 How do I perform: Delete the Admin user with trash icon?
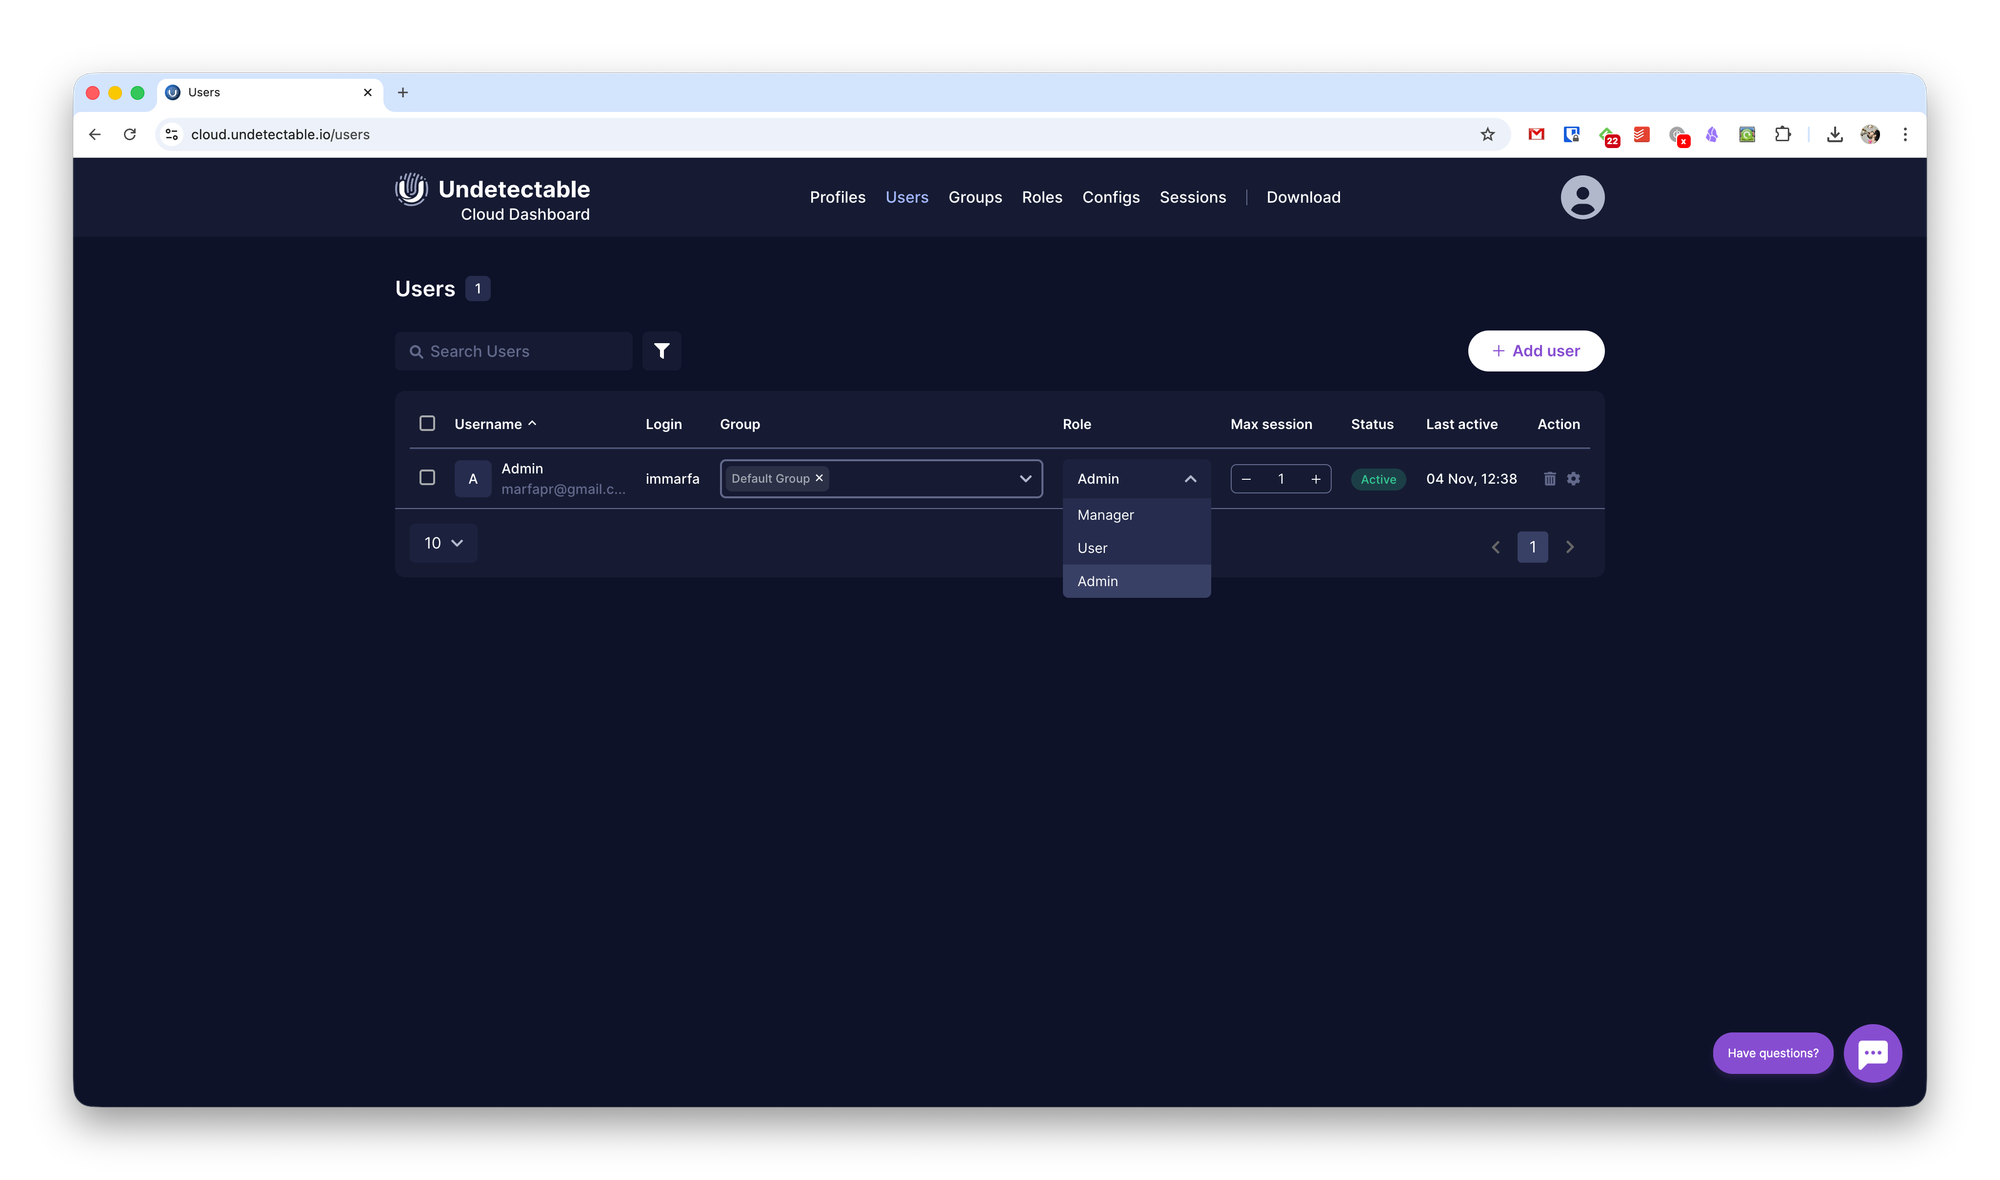[x=1549, y=479]
